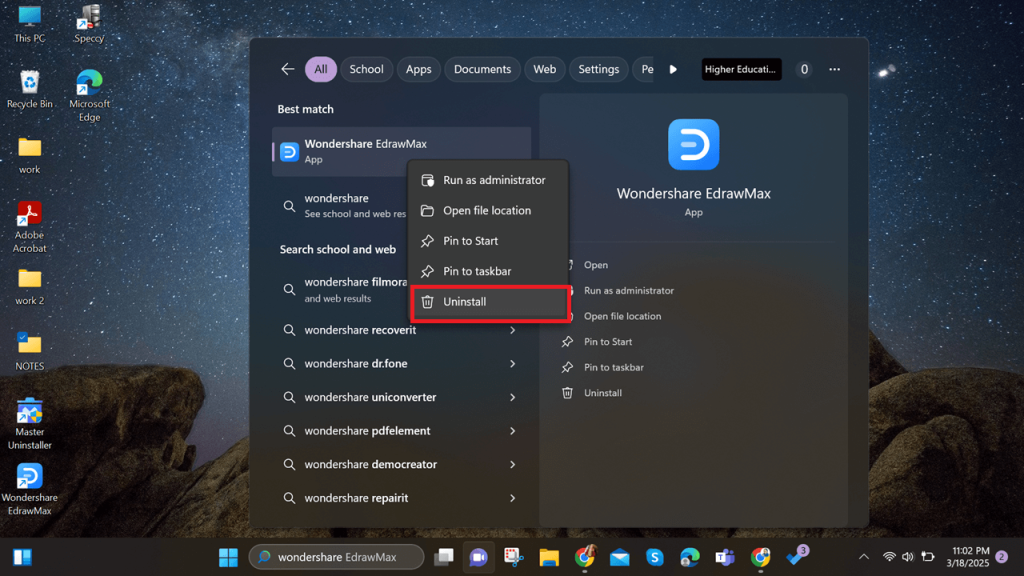This screenshot has width=1024, height=576.
Task: Click Pin to Start in details pane
Action: (607, 342)
